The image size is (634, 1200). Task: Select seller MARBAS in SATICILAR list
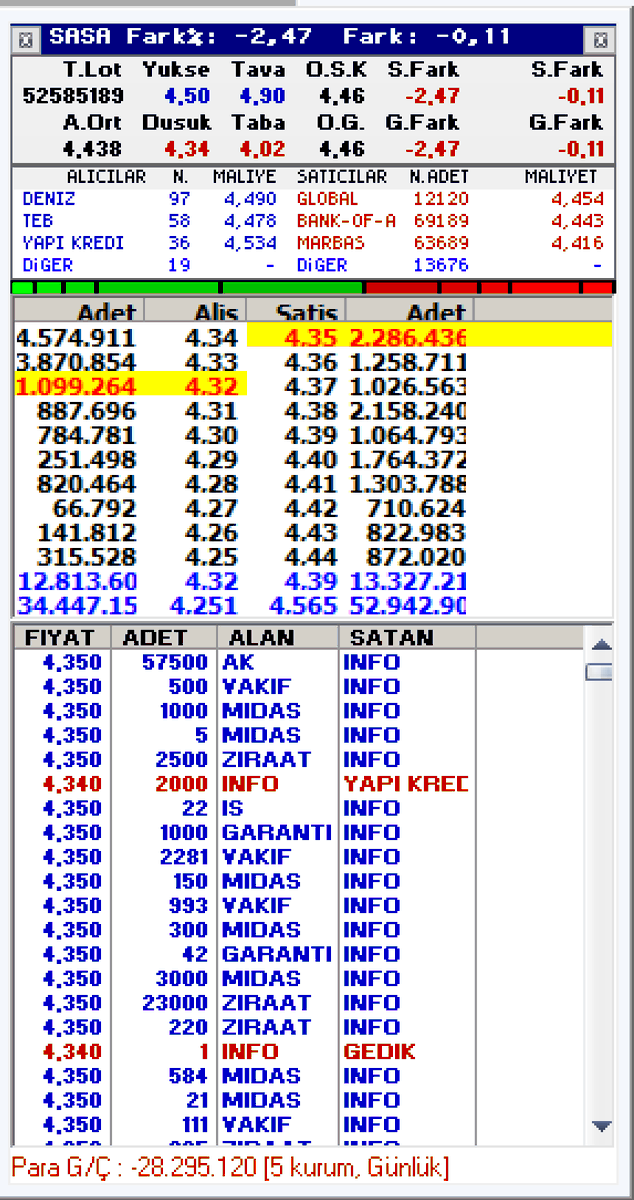tap(331, 243)
